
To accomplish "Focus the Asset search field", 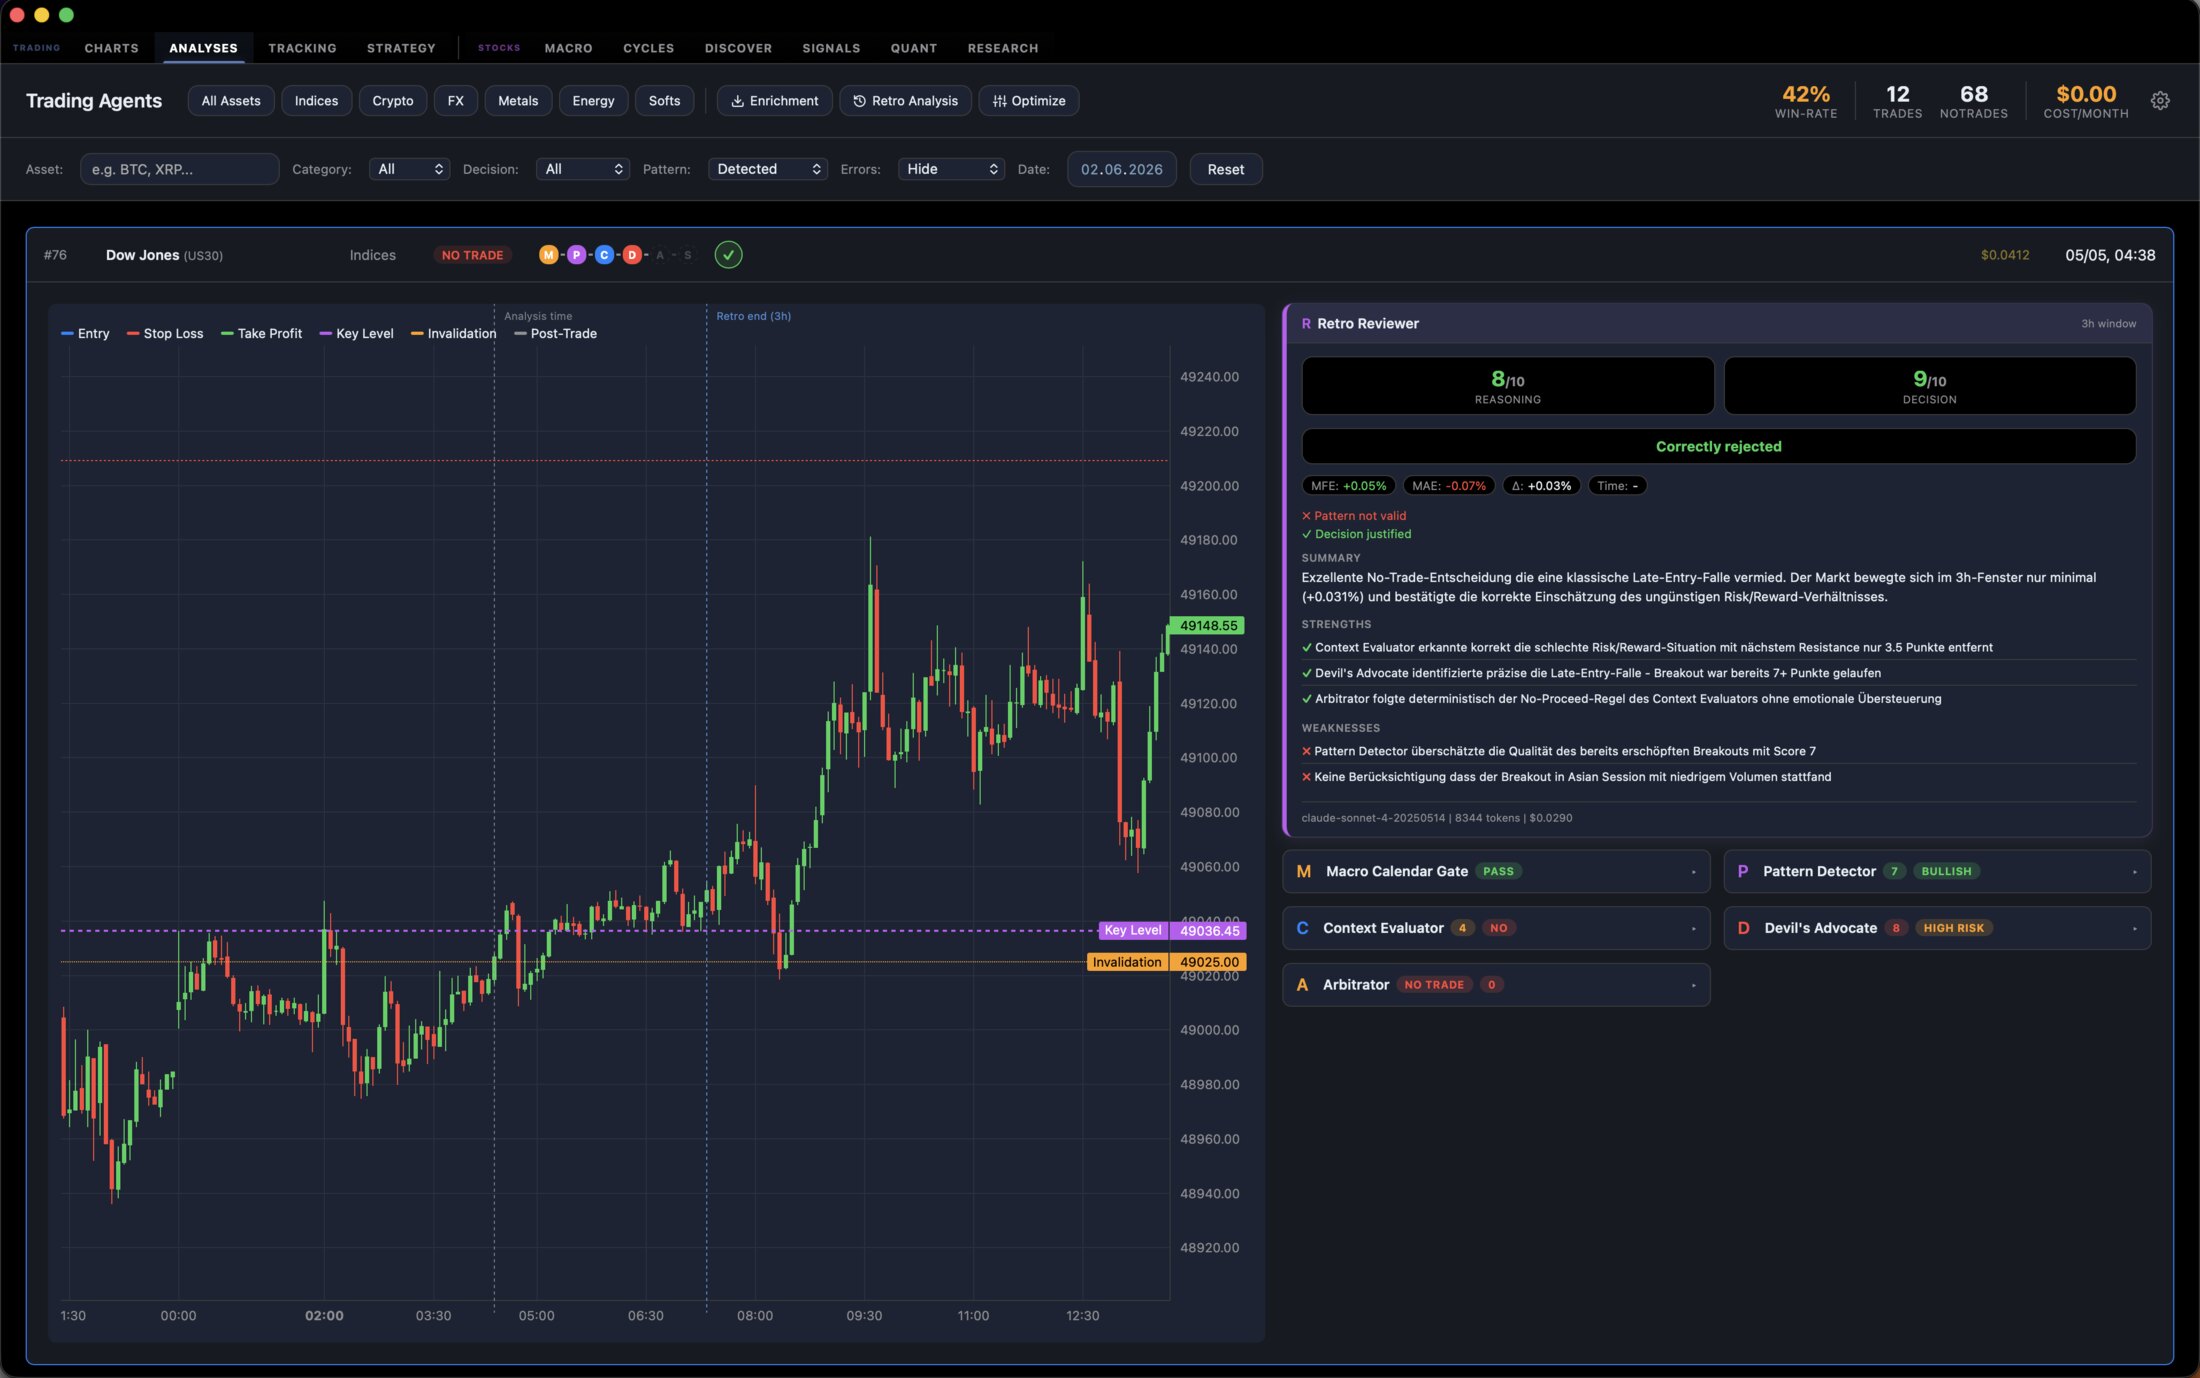I will 179,170.
